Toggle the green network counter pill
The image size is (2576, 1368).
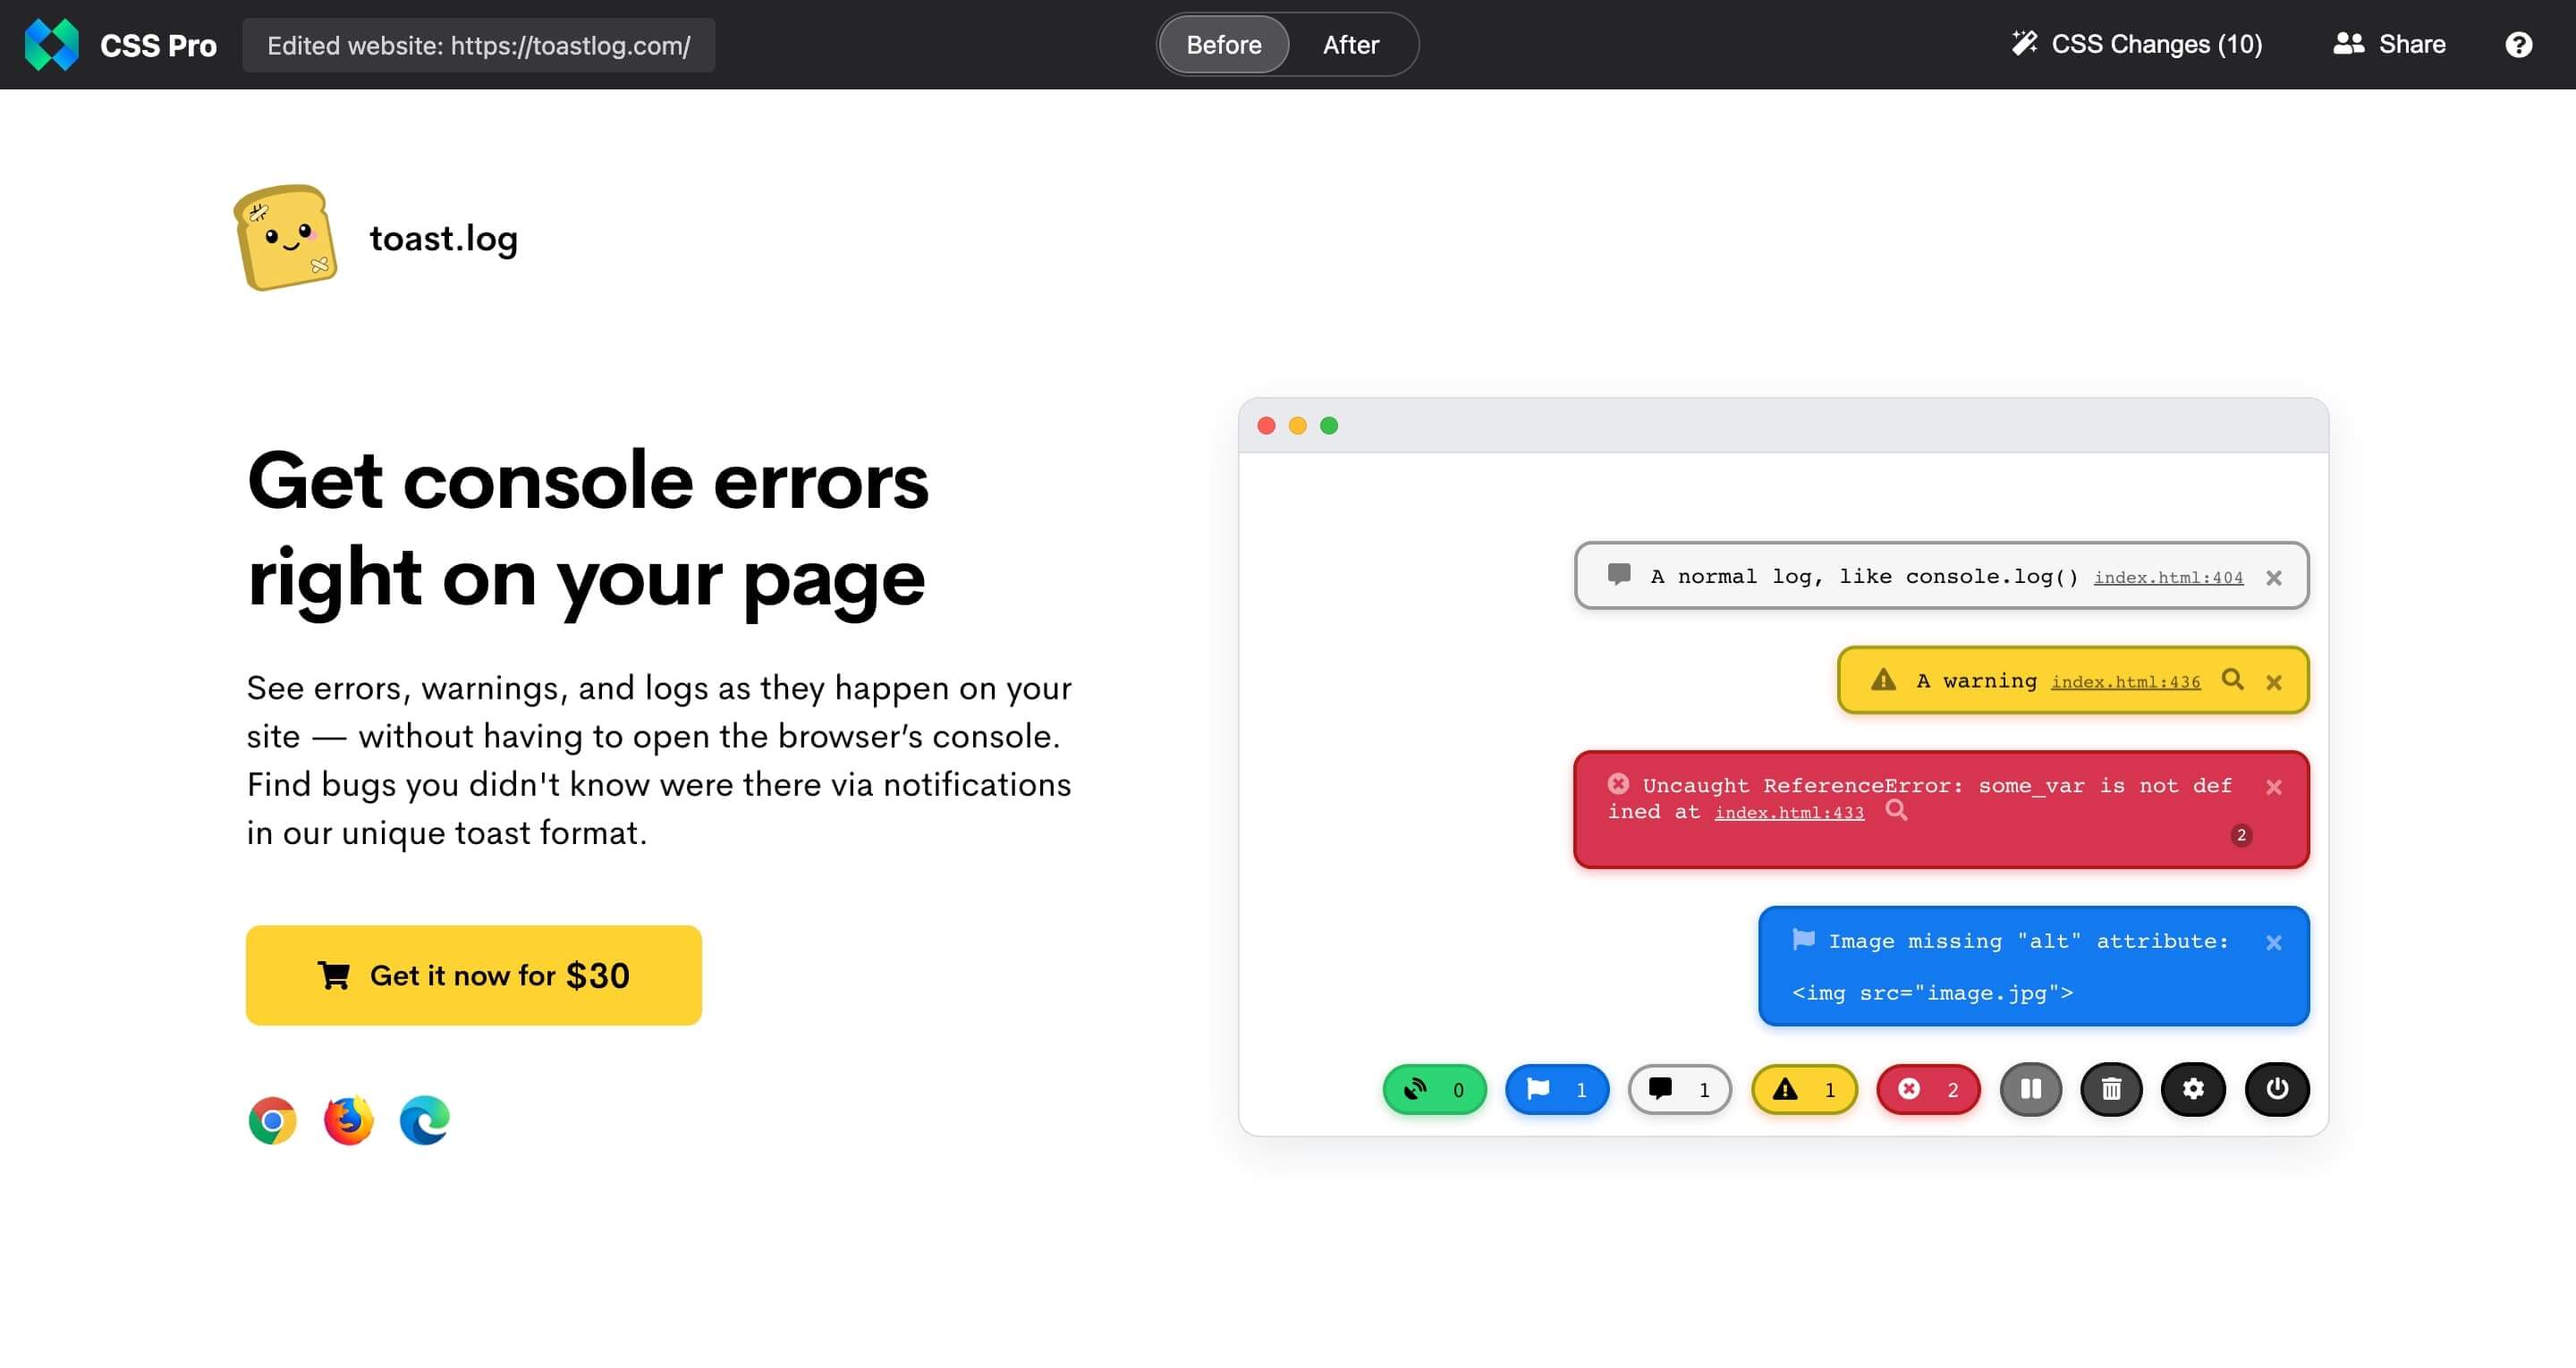click(1434, 1089)
